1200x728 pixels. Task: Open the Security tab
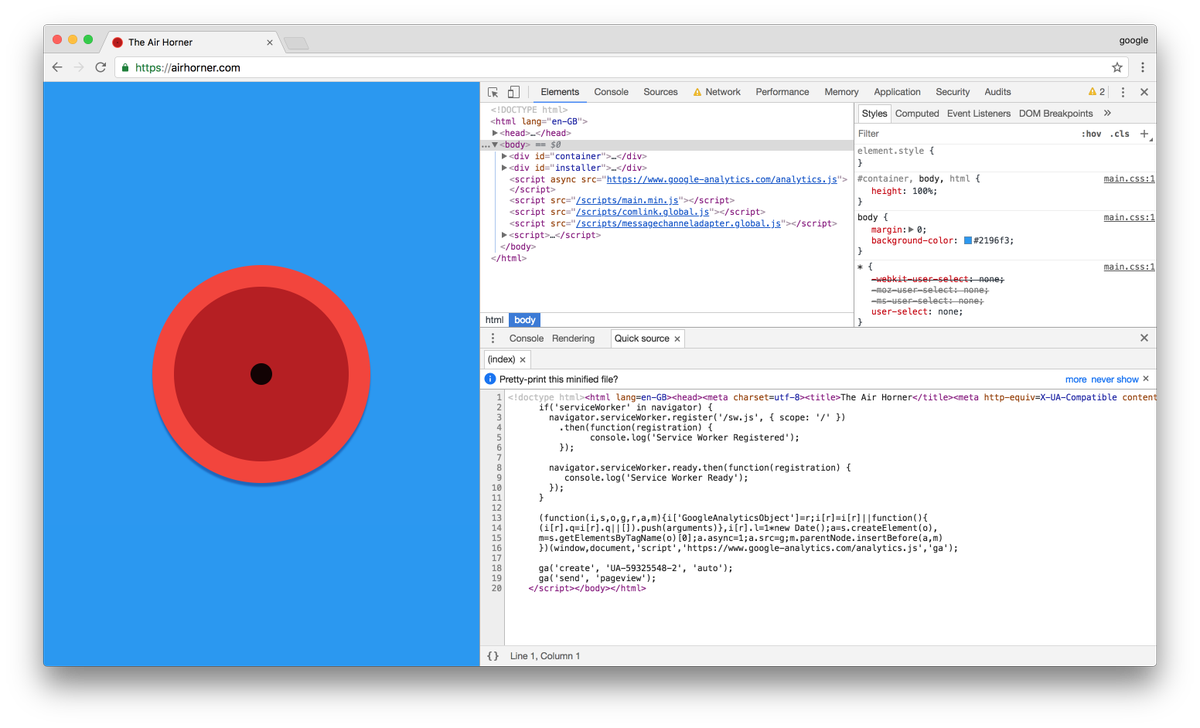(x=952, y=92)
